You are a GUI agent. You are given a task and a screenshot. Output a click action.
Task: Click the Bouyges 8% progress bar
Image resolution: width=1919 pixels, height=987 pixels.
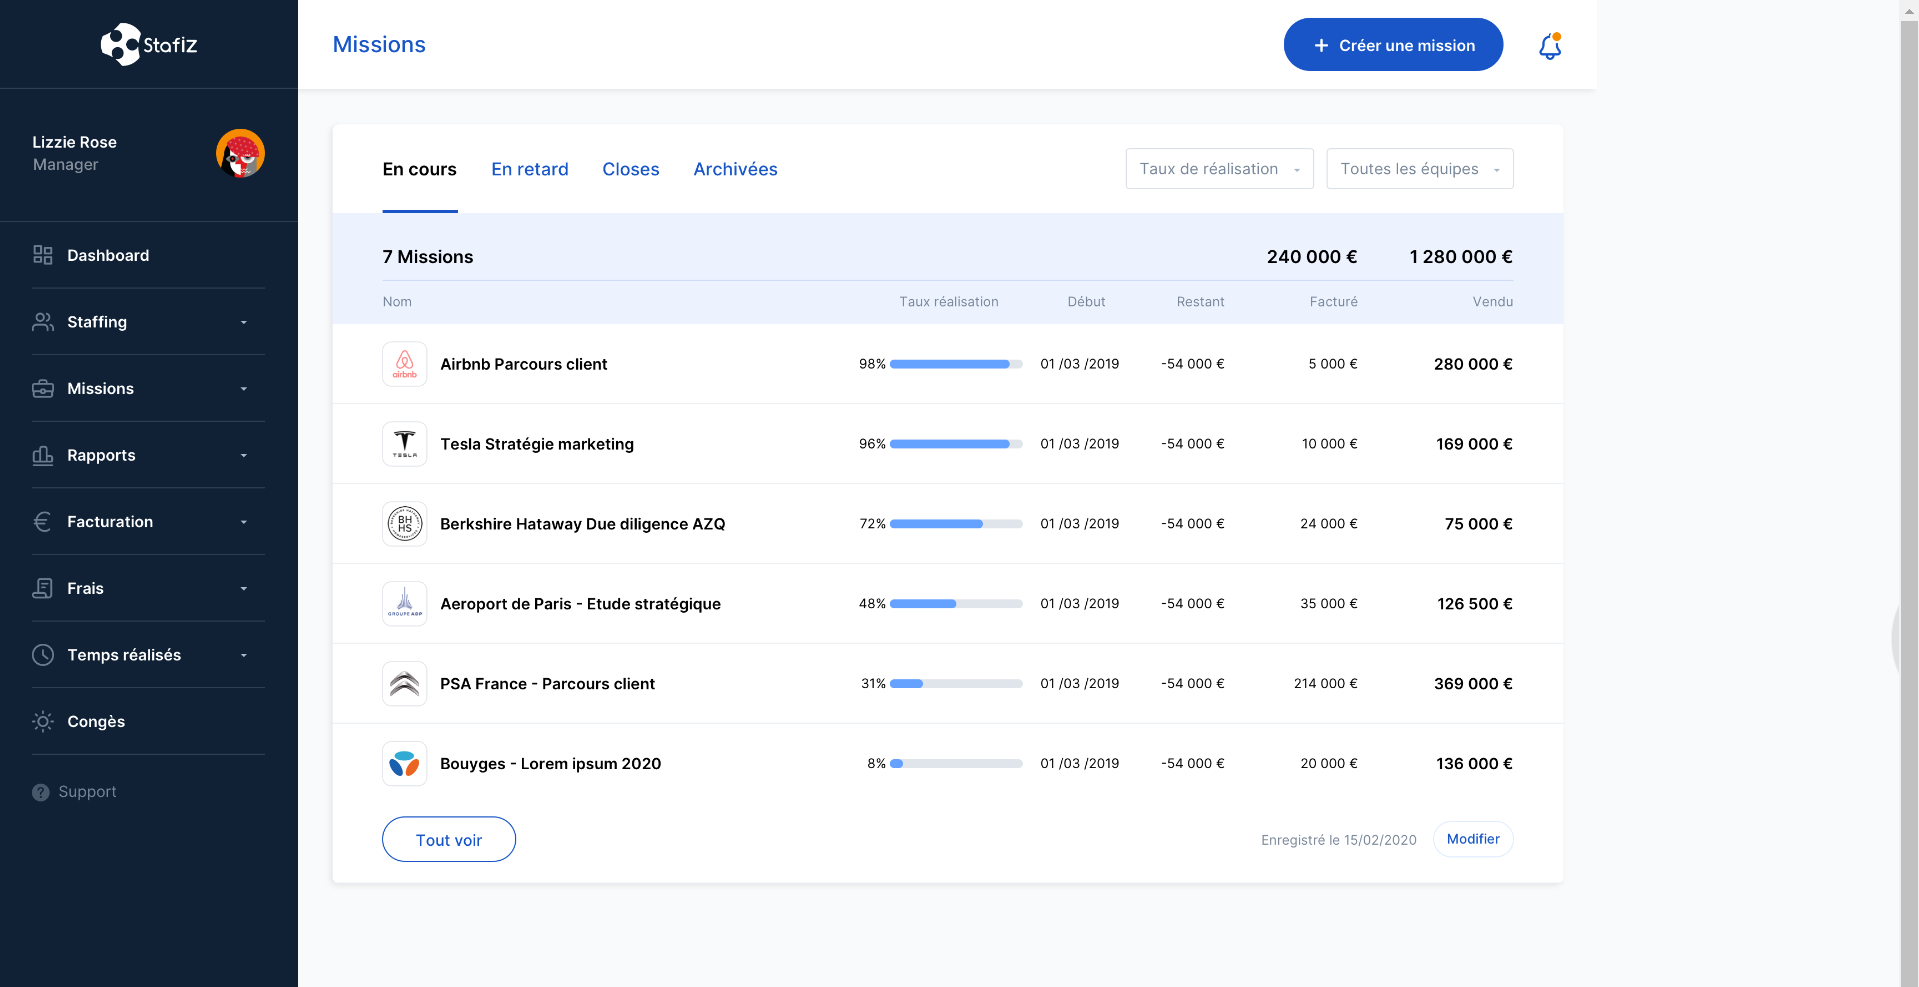pos(956,764)
